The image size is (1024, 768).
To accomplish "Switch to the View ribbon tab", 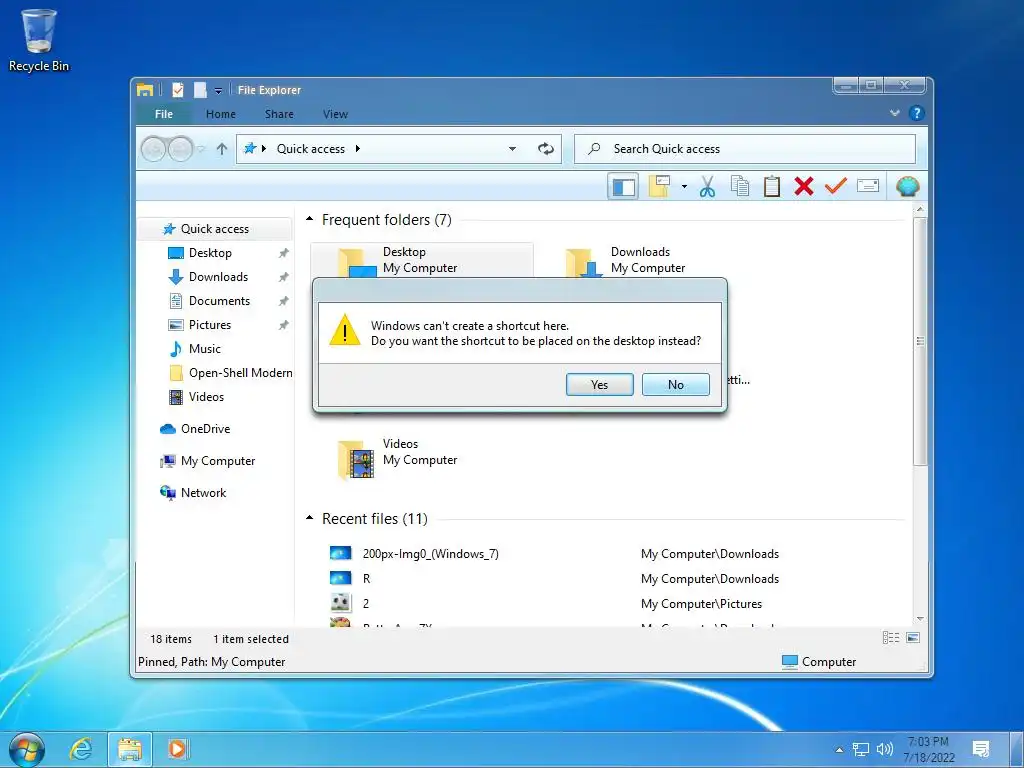I will point(335,114).
